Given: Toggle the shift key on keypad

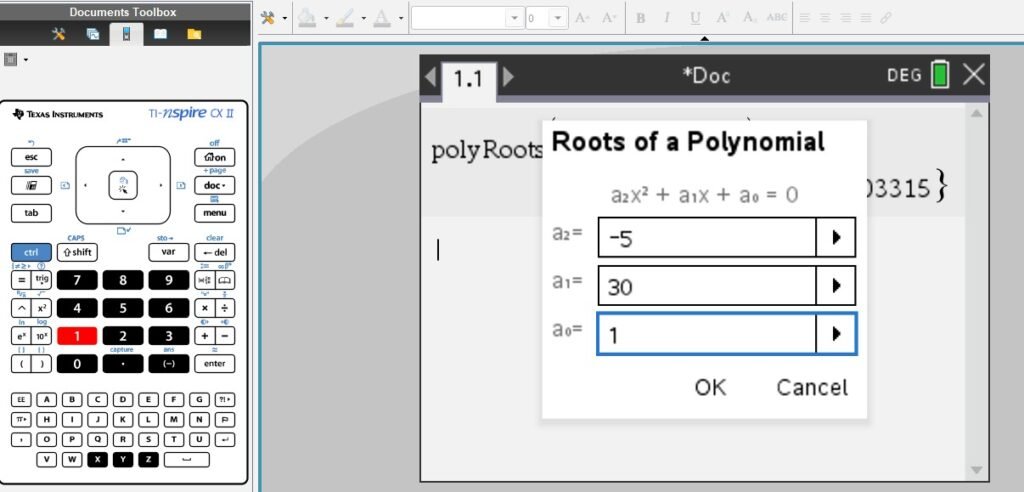Looking at the screenshot, I should click(x=77, y=252).
